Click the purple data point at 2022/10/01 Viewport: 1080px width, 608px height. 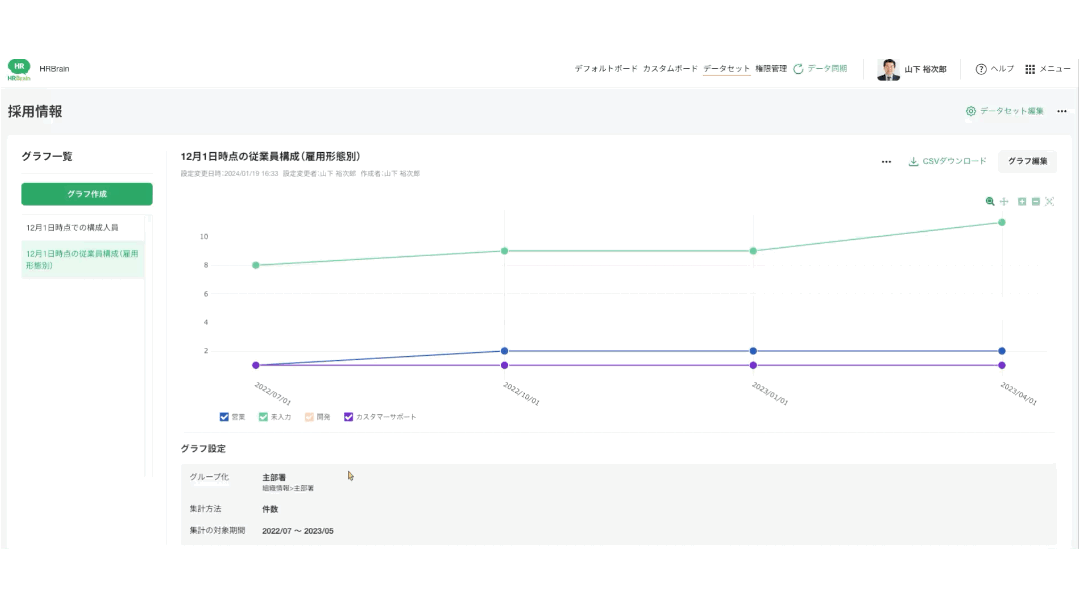pos(504,365)
